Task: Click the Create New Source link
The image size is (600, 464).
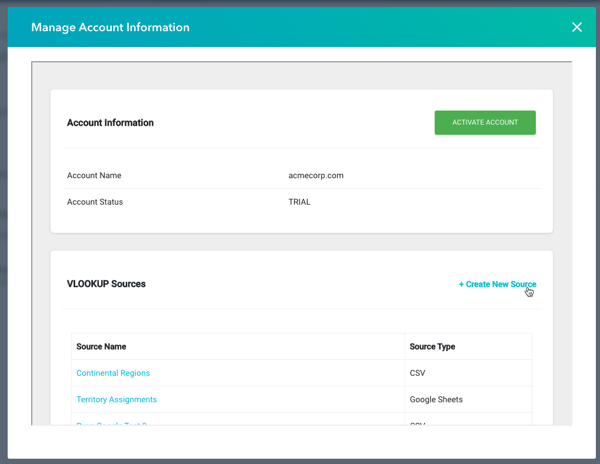Action: [497, 284]
